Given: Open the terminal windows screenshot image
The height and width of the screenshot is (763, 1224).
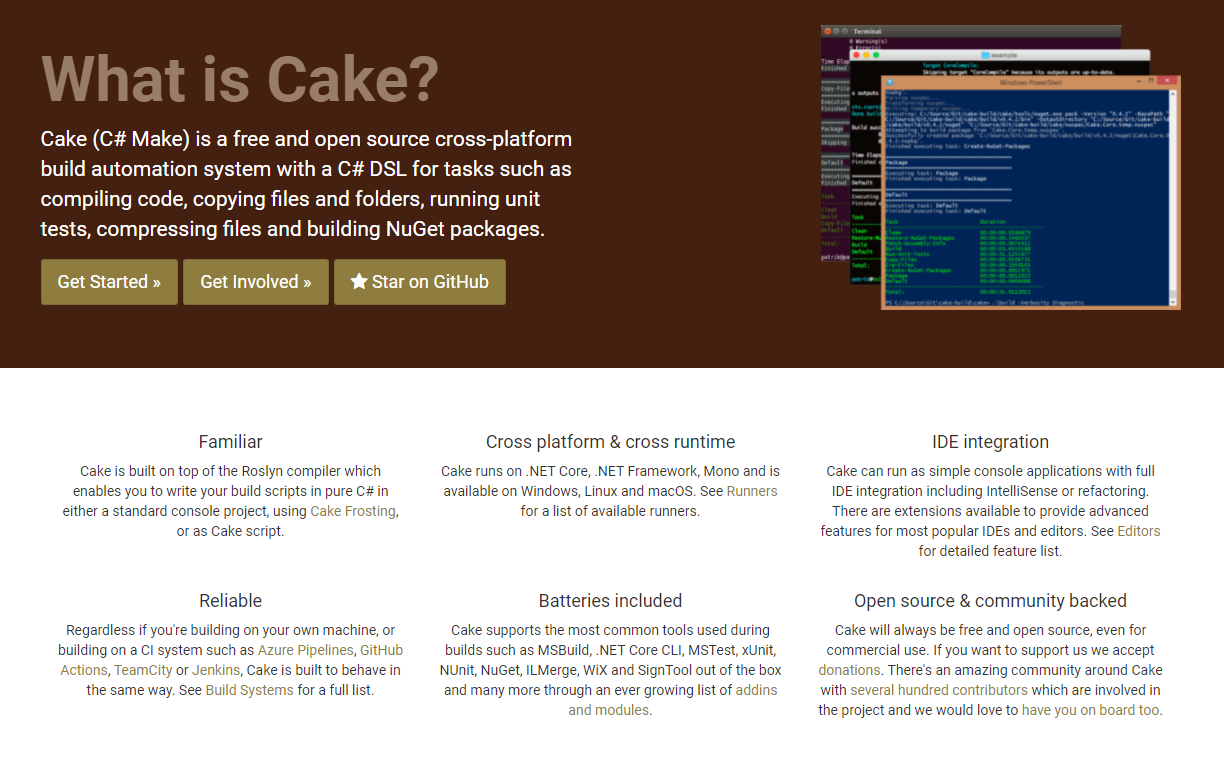Looking at the screenshot, I should coord(1000,167).
